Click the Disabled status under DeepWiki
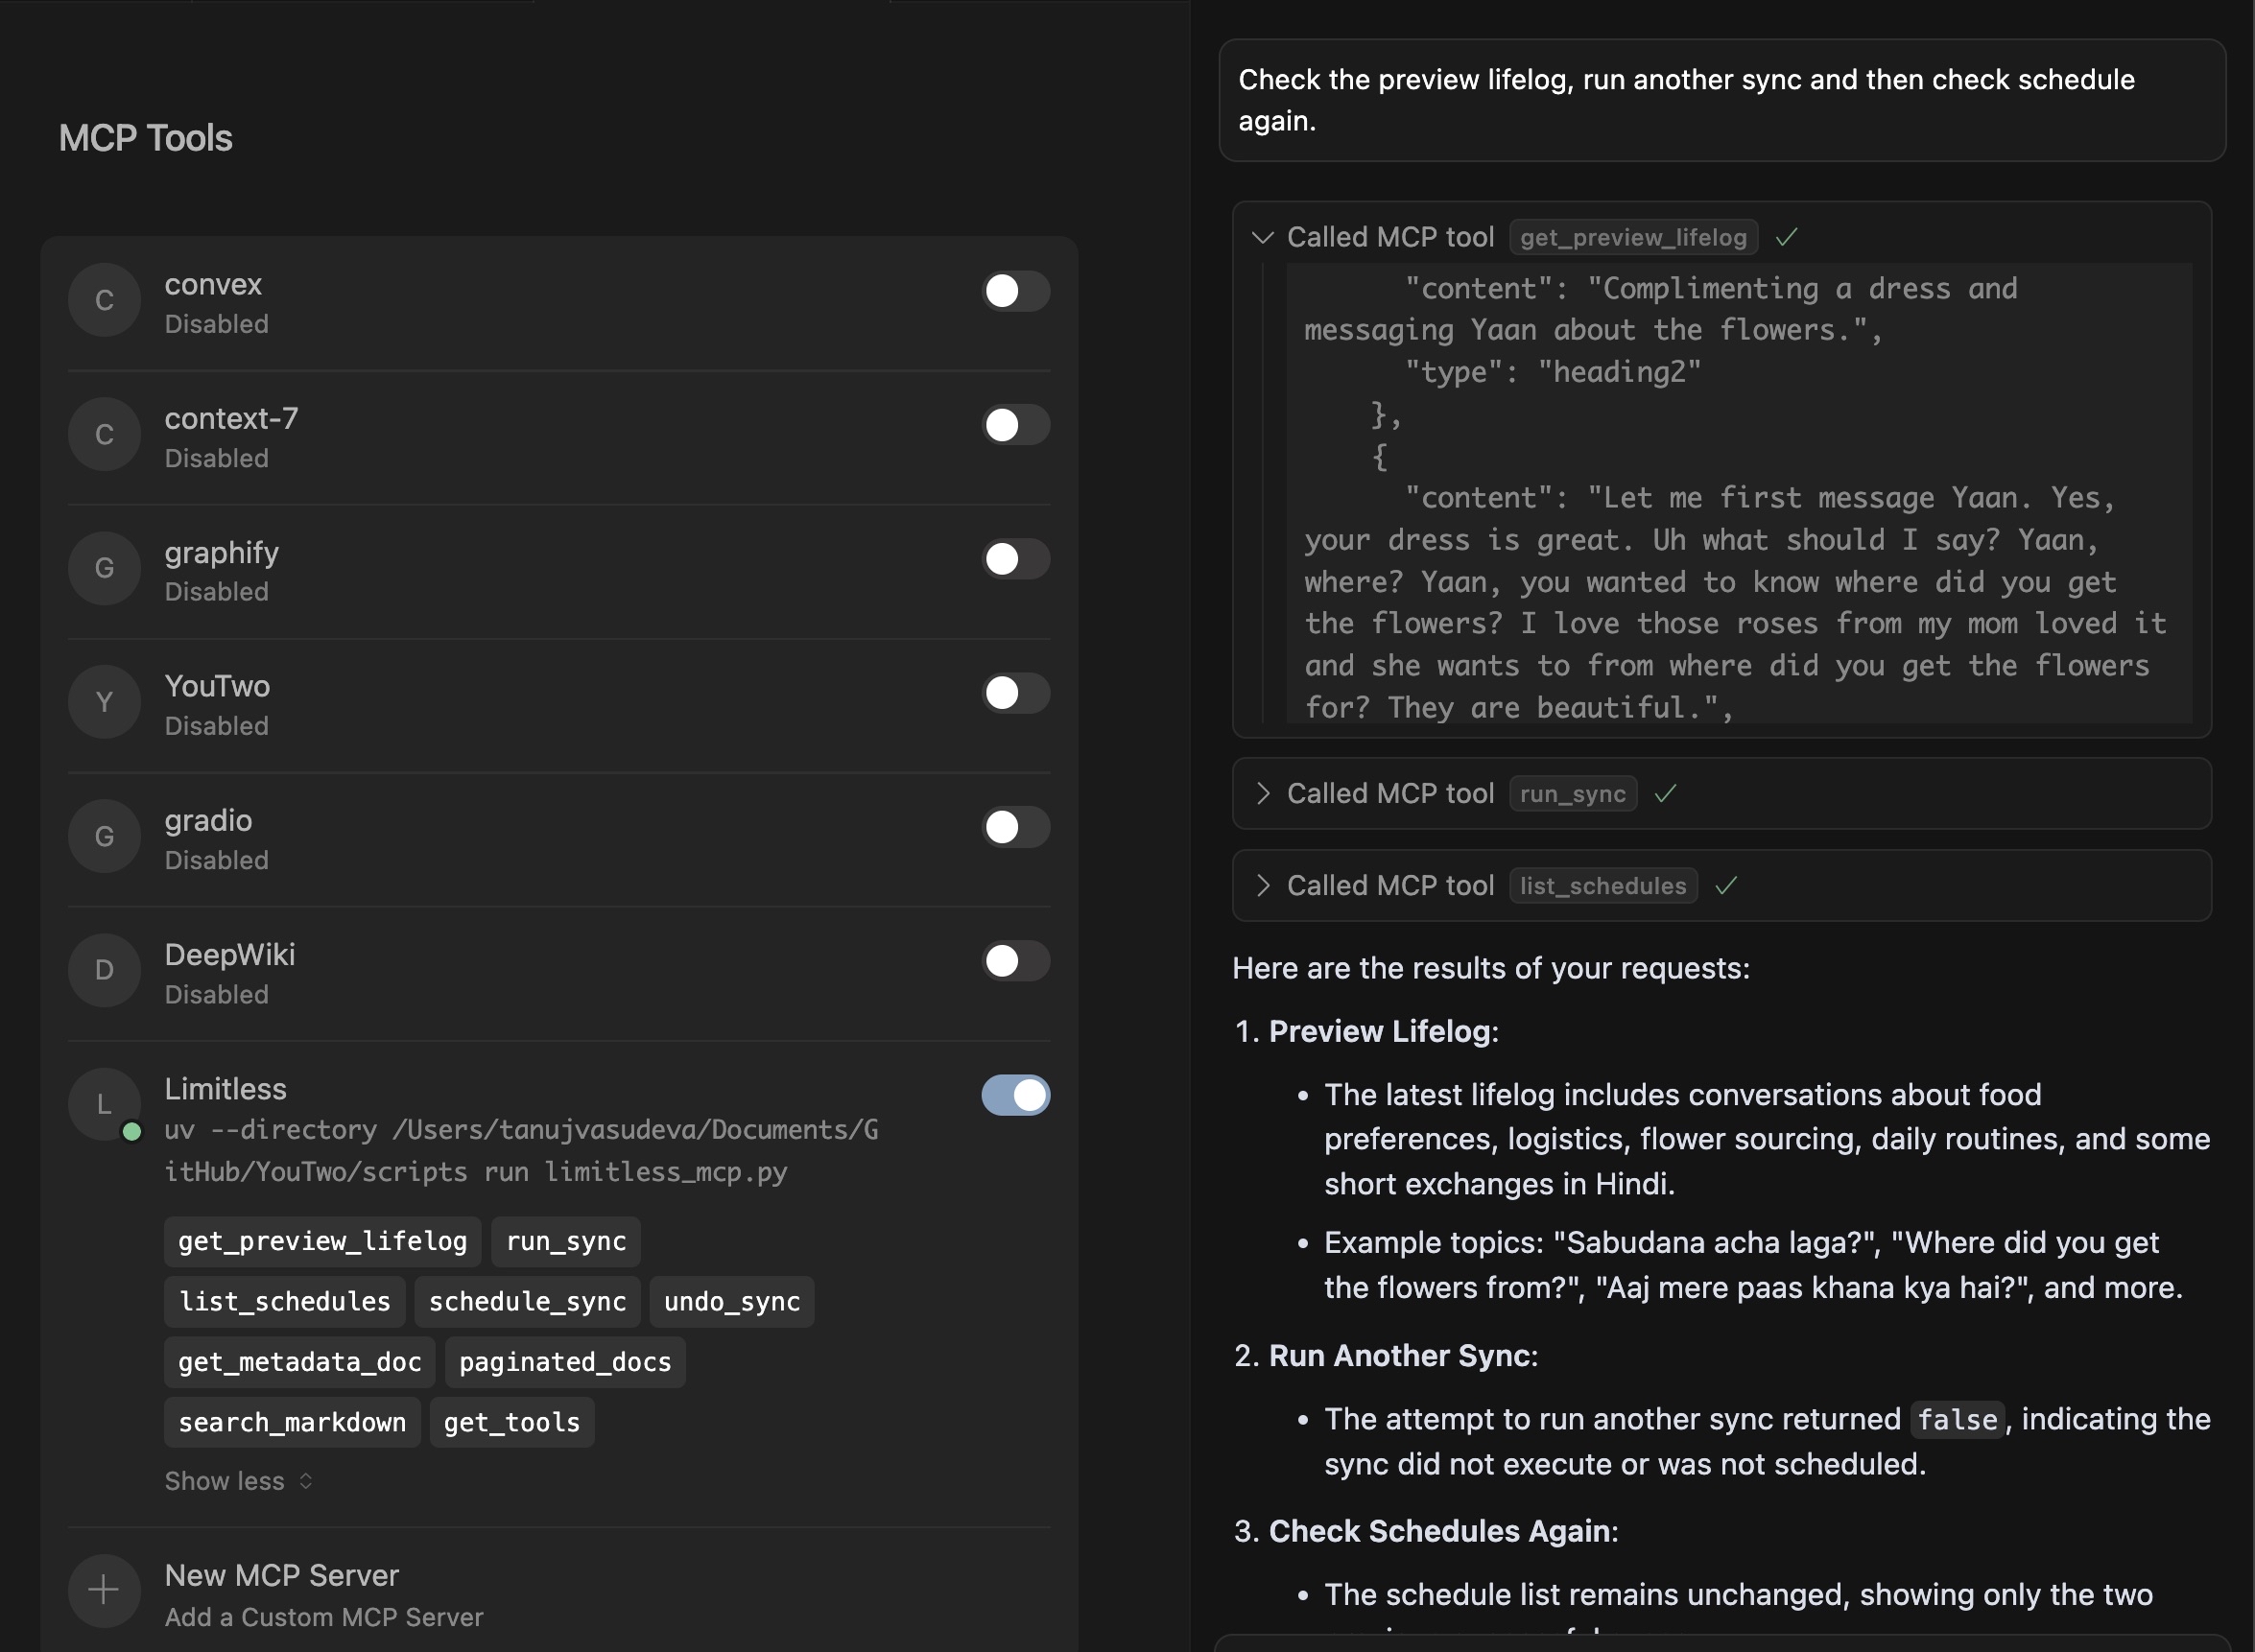The width and height of the screenshot is (2255, 1652). coord(216,994)
